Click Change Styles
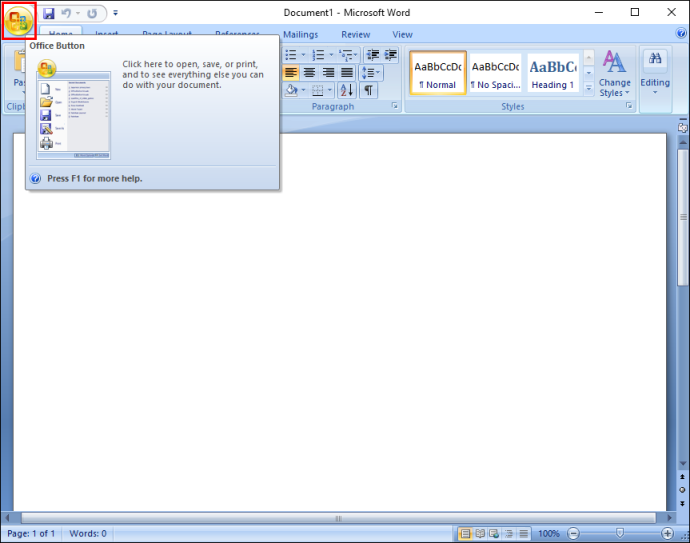Screen dimensions: 690x543 pos(614,73)
